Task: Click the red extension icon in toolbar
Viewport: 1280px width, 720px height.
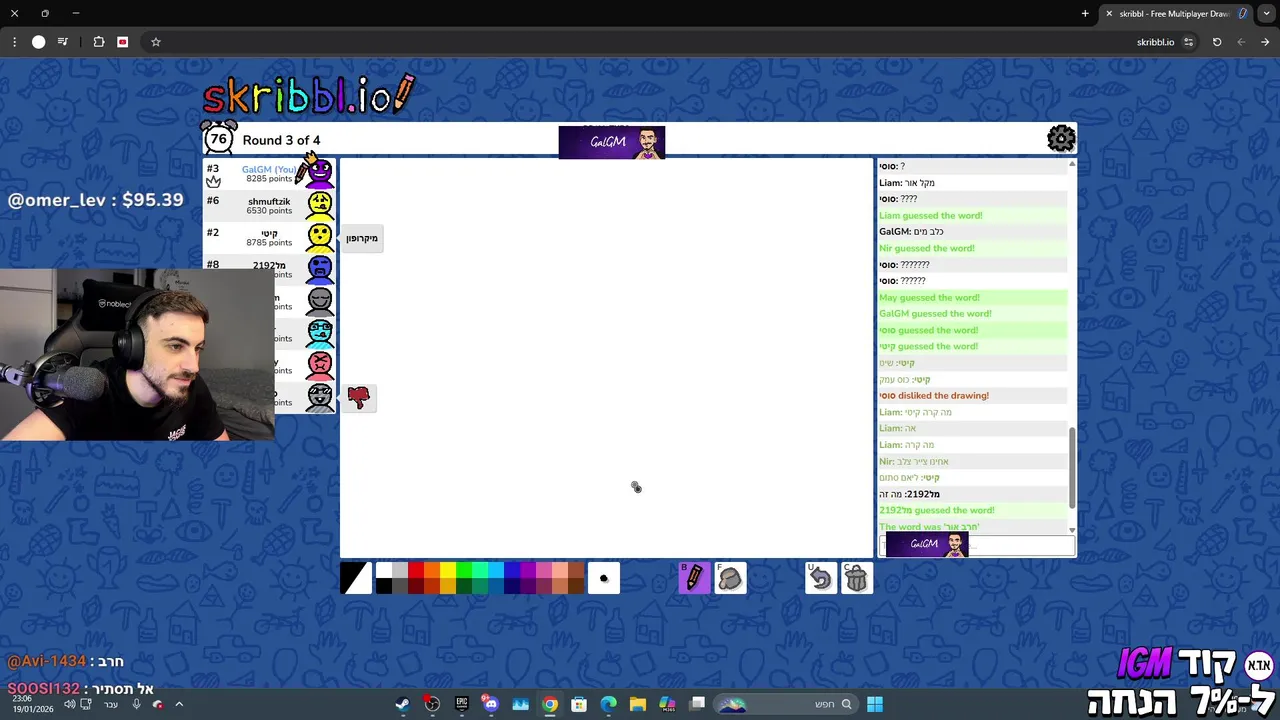Action: point(123,42)
